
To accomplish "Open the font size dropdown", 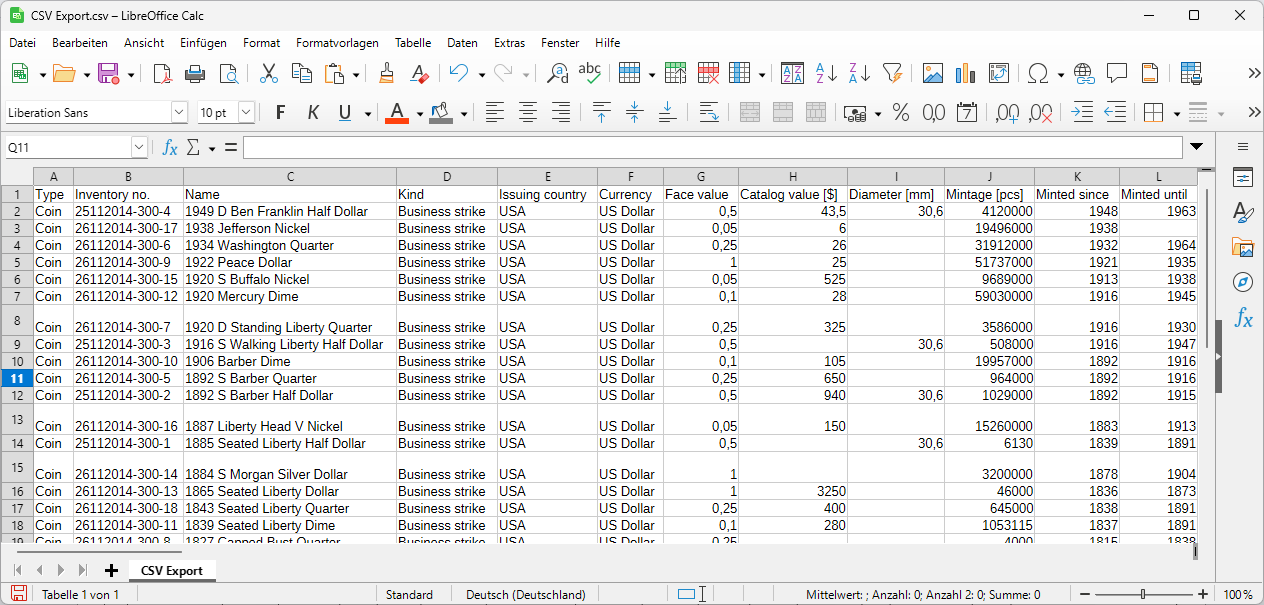I will [246, 113].
